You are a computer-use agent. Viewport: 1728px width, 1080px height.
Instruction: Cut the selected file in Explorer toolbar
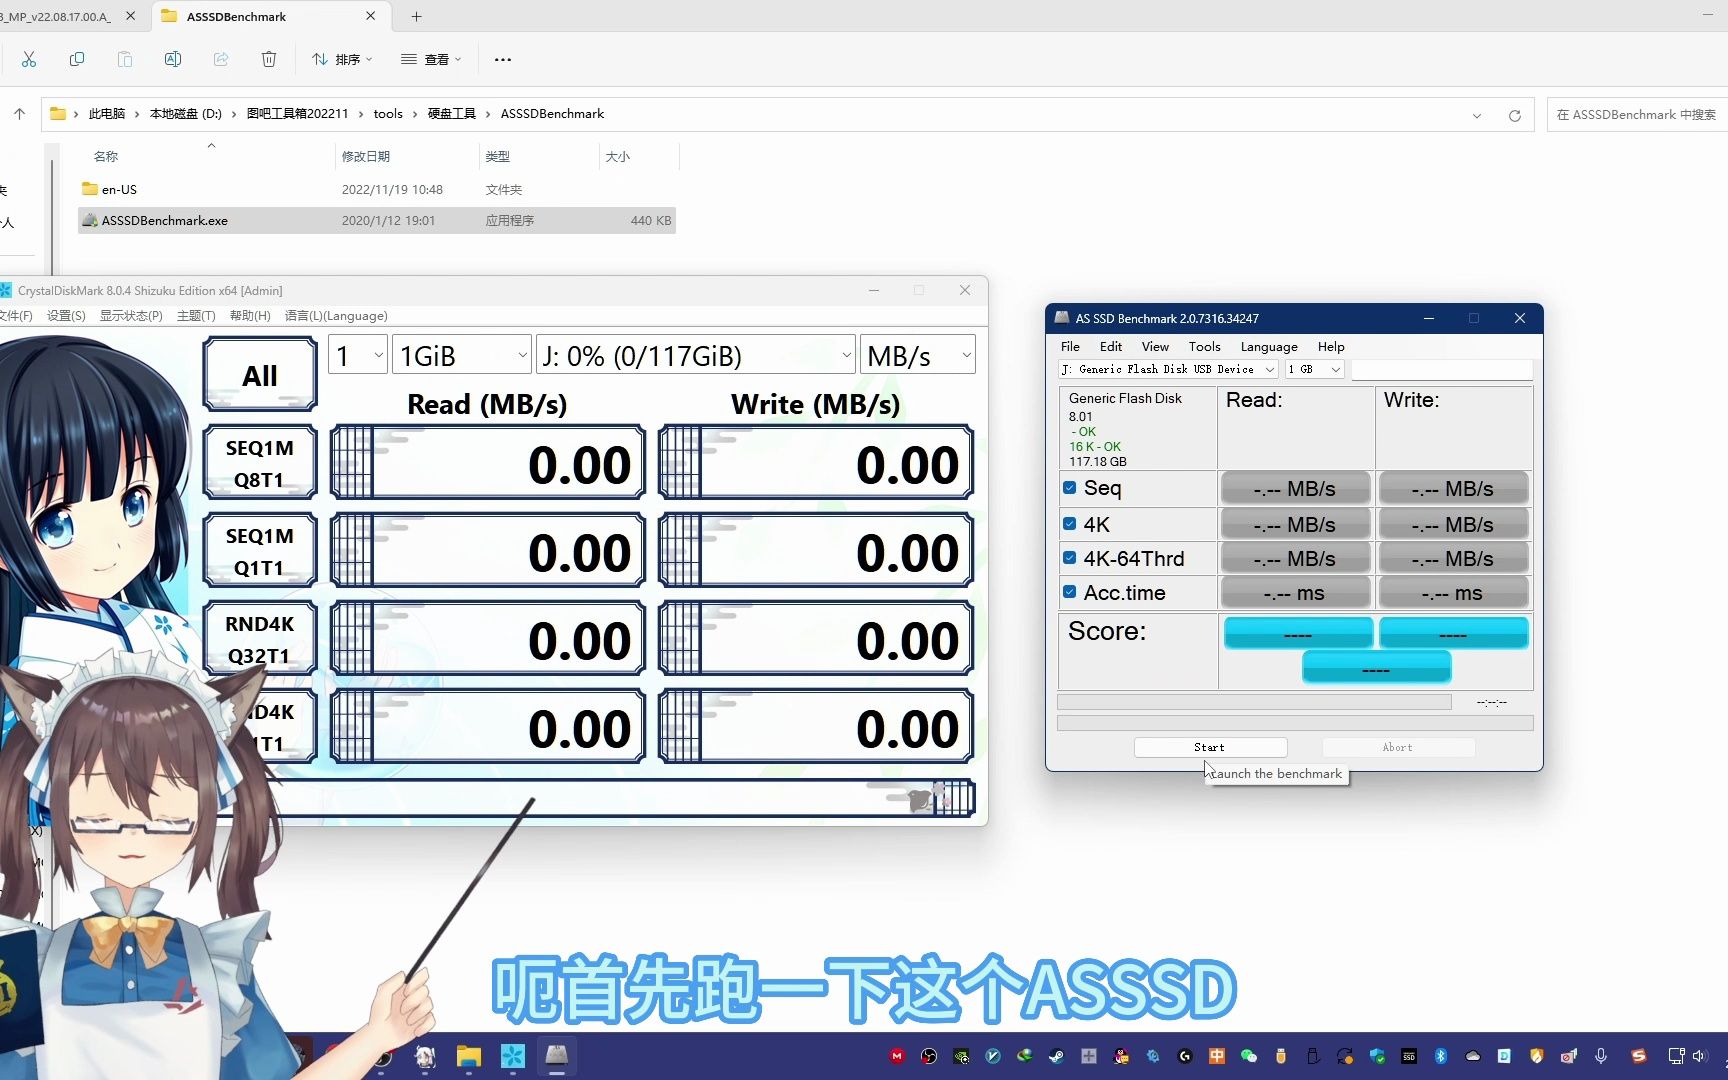pyautogui.click(x=29, y=59)
